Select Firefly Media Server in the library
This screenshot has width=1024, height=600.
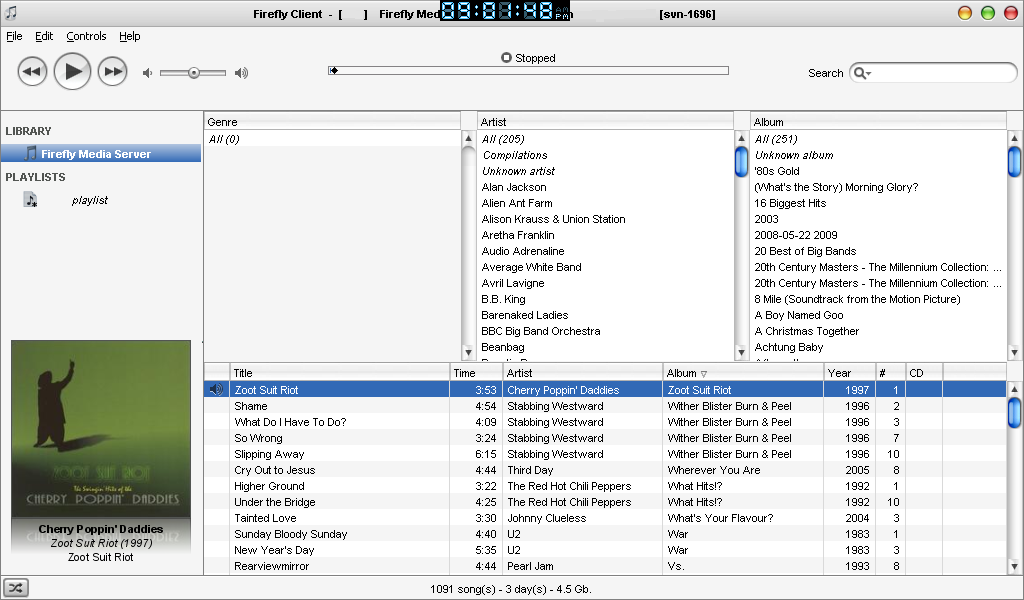coord(101,153)
